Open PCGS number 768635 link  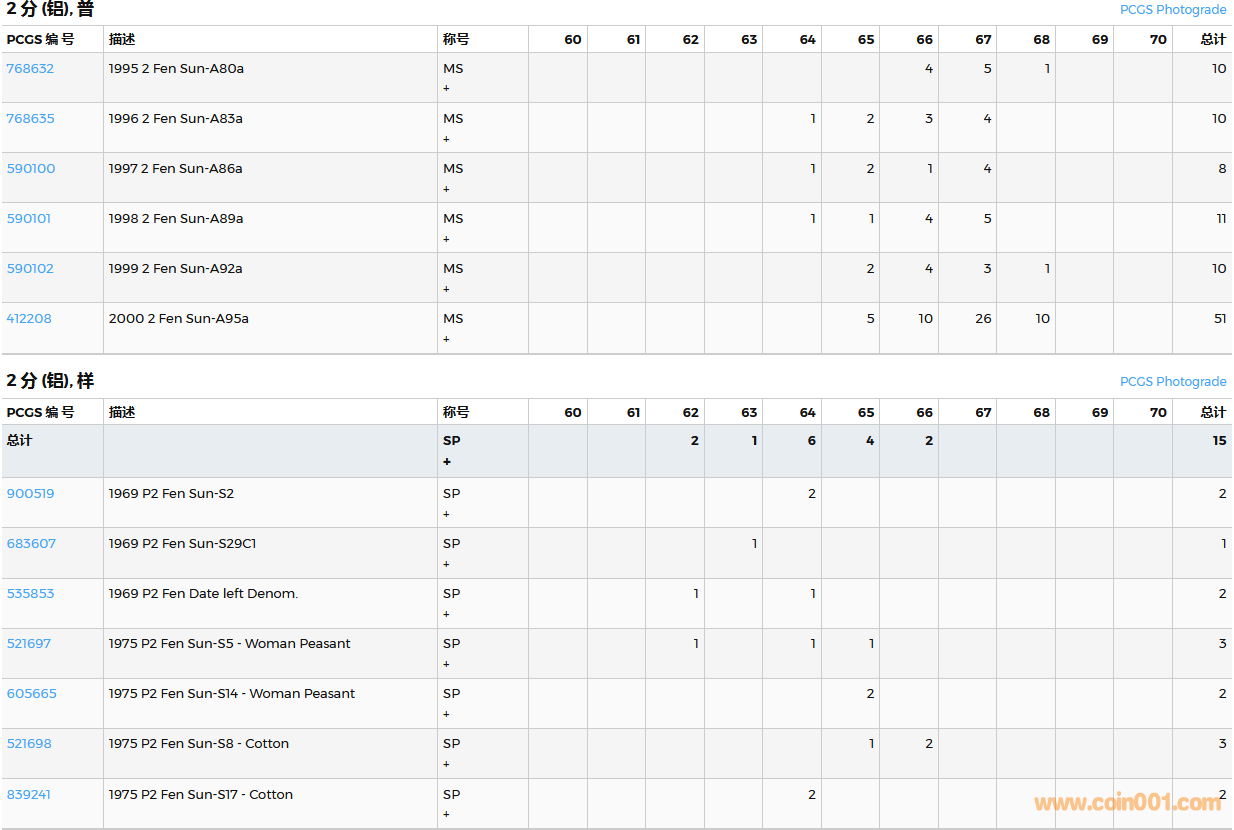coord(30,119)
